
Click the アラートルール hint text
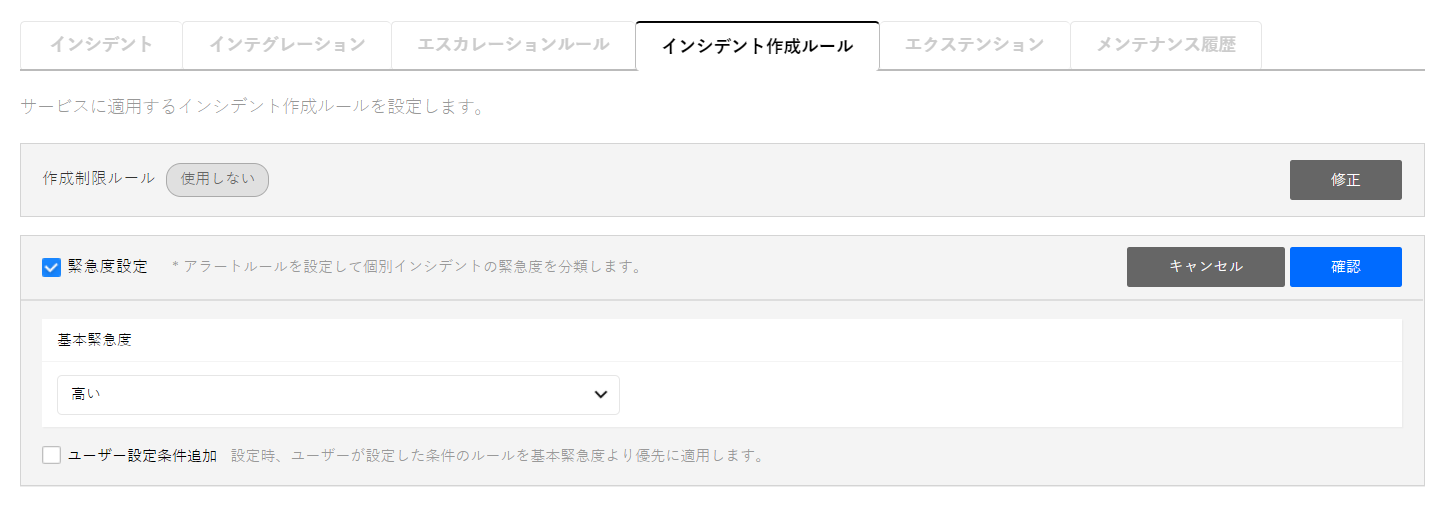pyautogui.click(x=406, y=267)
